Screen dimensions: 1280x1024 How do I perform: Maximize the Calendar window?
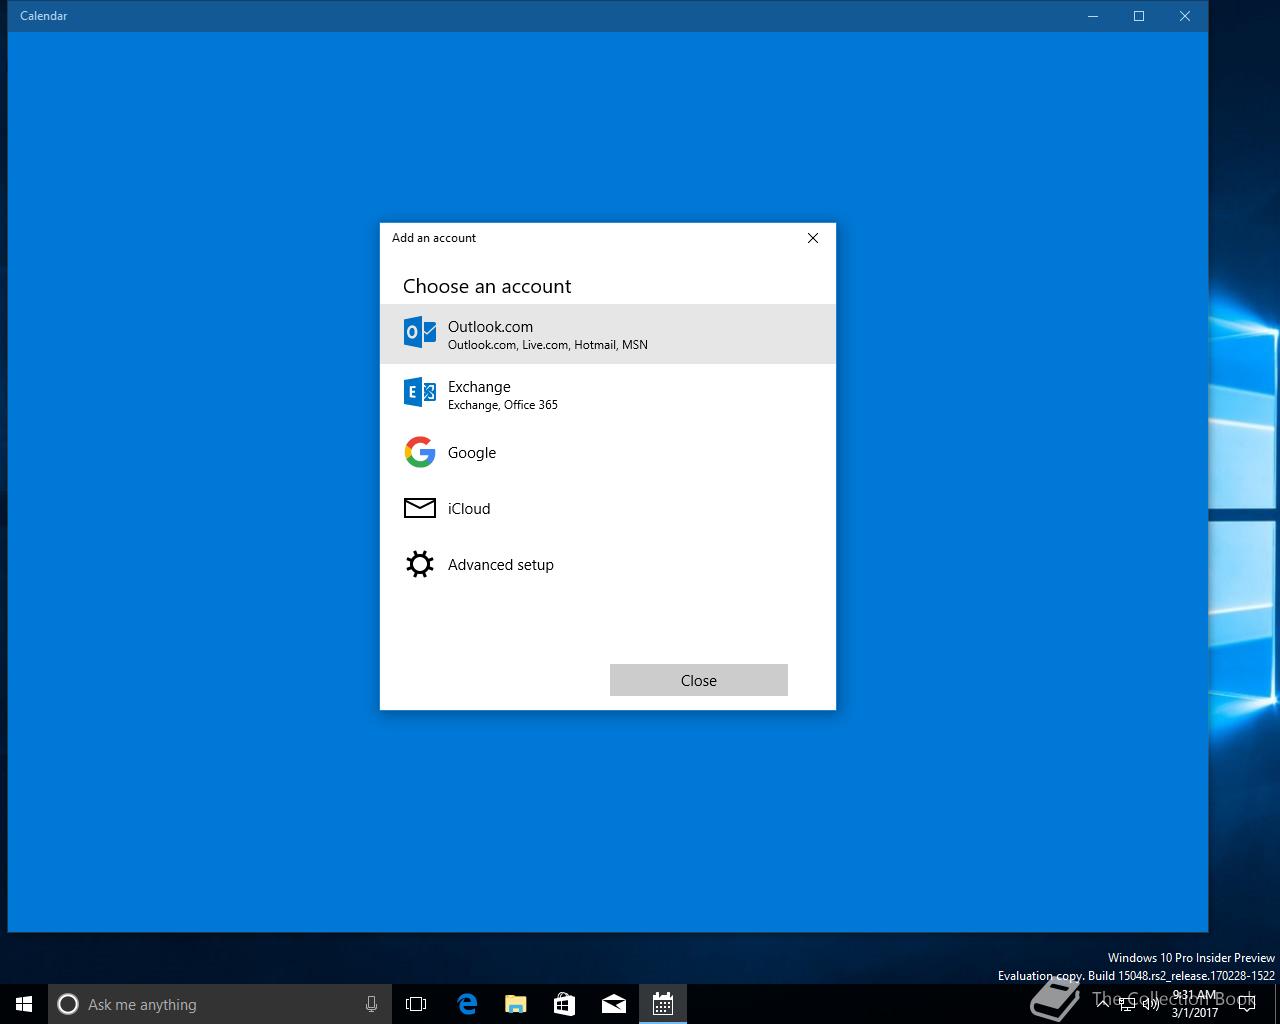point(1139,16)
